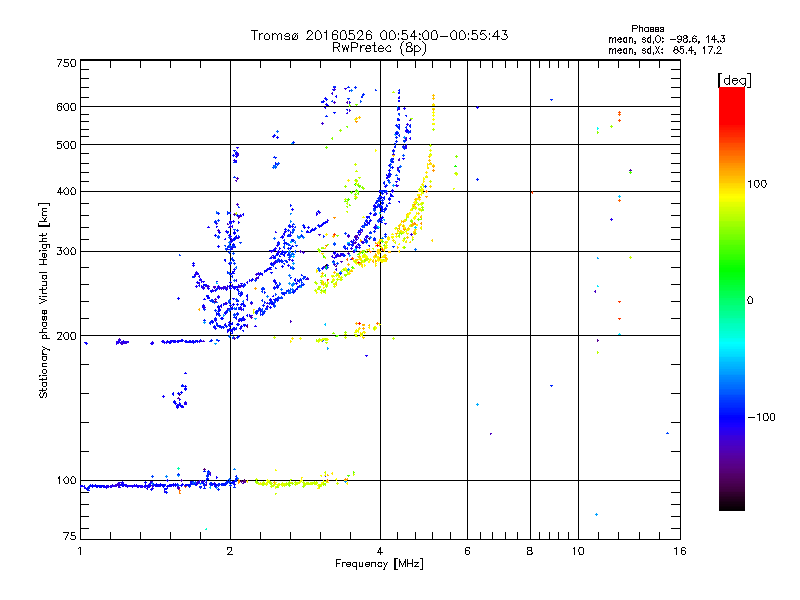
Task: Click the '200' y-axis tick label
Action: coord(66,336)
